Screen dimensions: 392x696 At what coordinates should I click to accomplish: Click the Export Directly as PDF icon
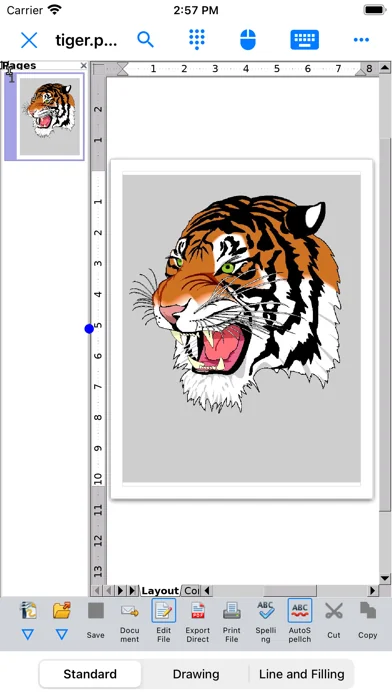click(x=198, y=621)
